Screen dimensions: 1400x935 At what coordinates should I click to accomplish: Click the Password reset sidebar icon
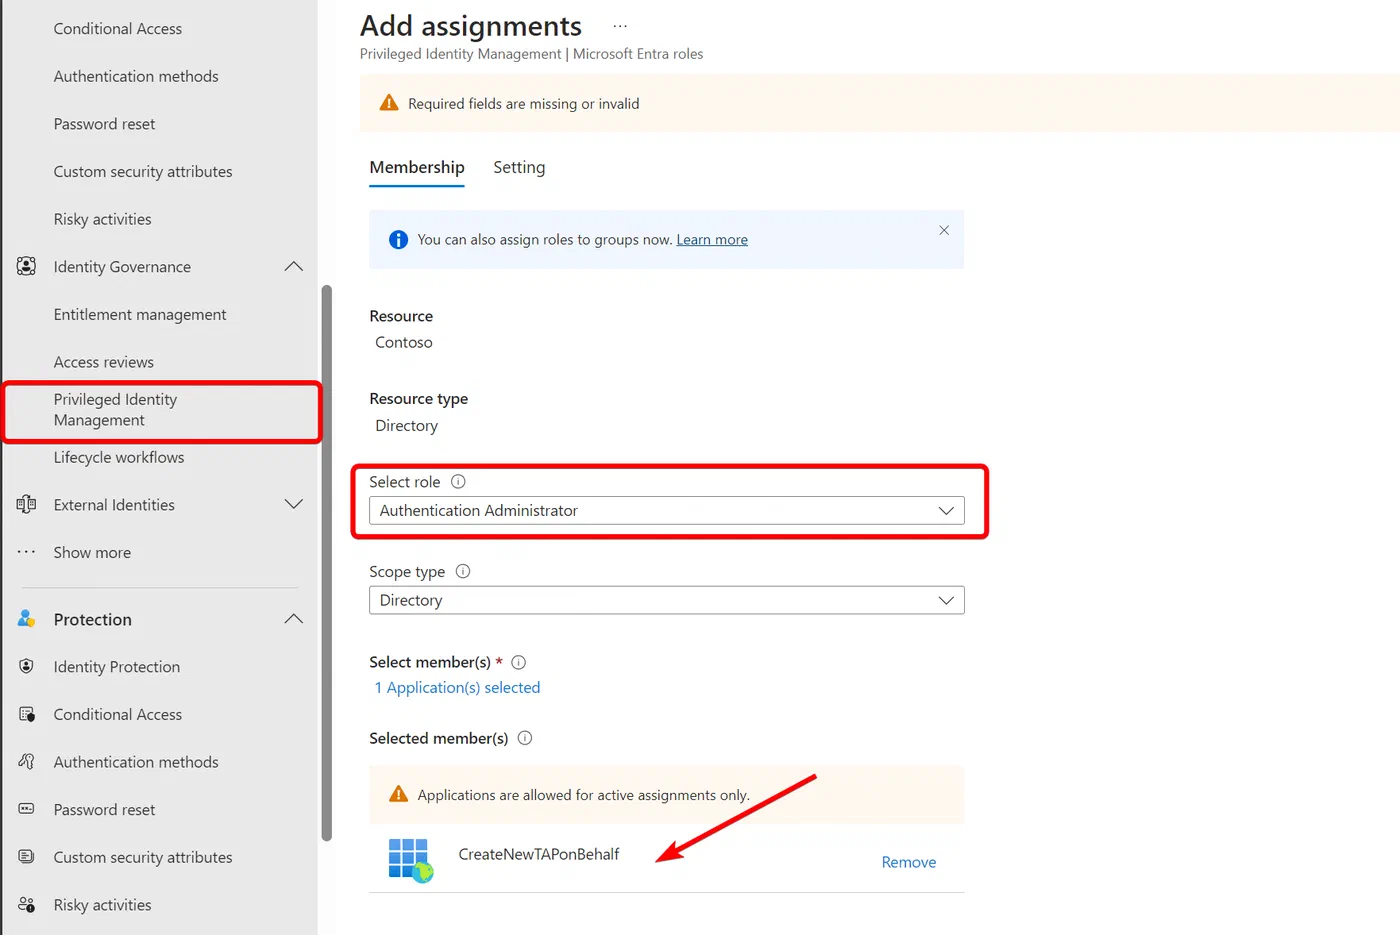coord(26,809)
